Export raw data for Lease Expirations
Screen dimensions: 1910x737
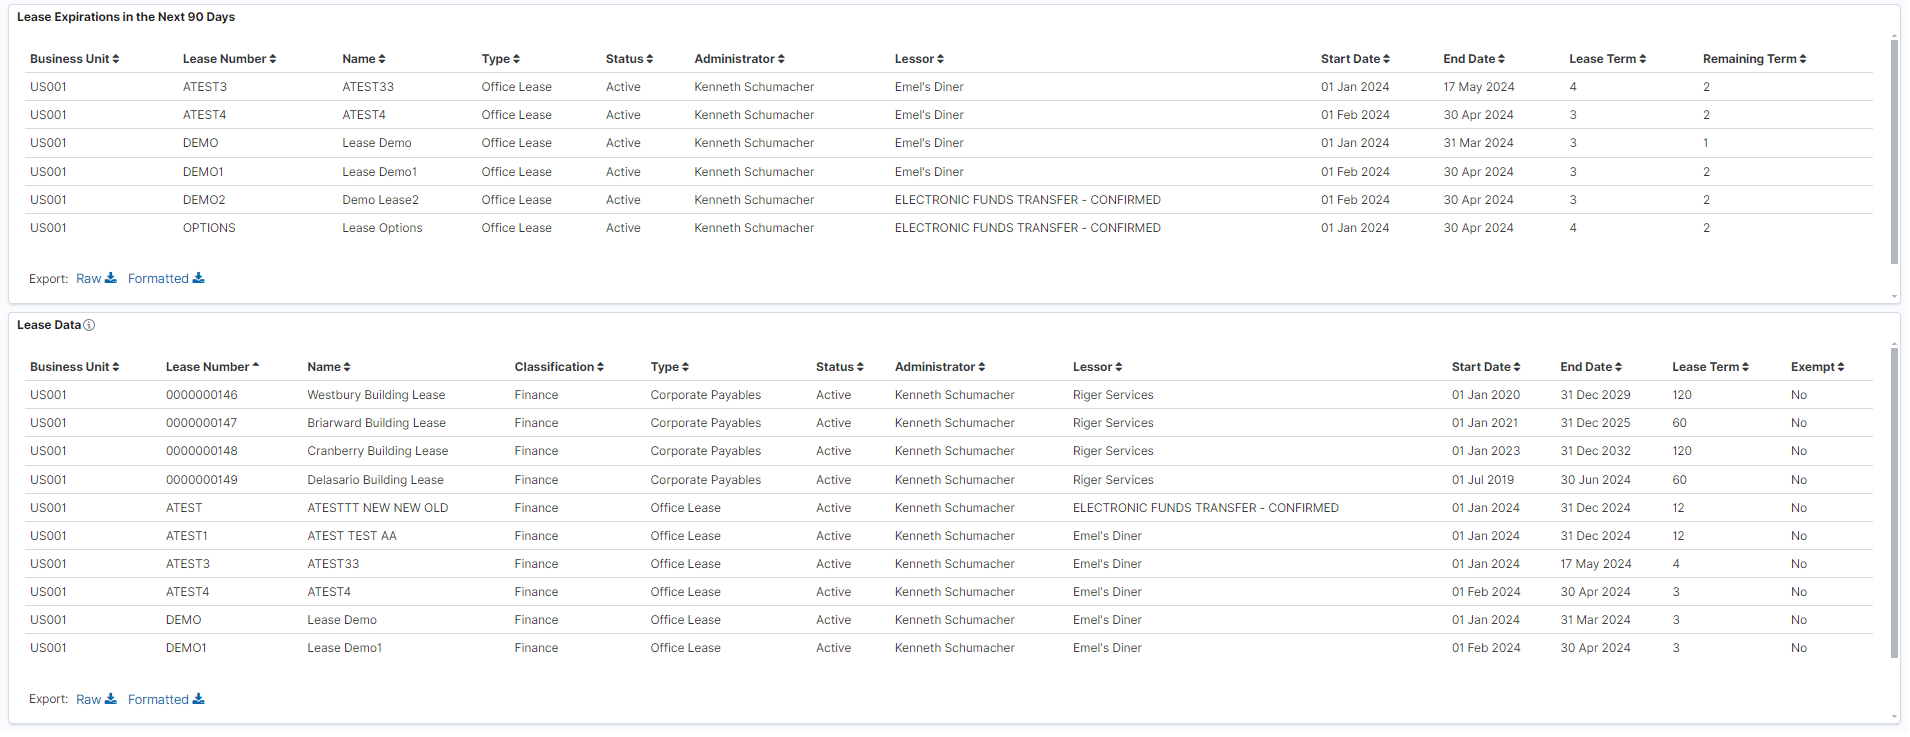coord(96,279)
